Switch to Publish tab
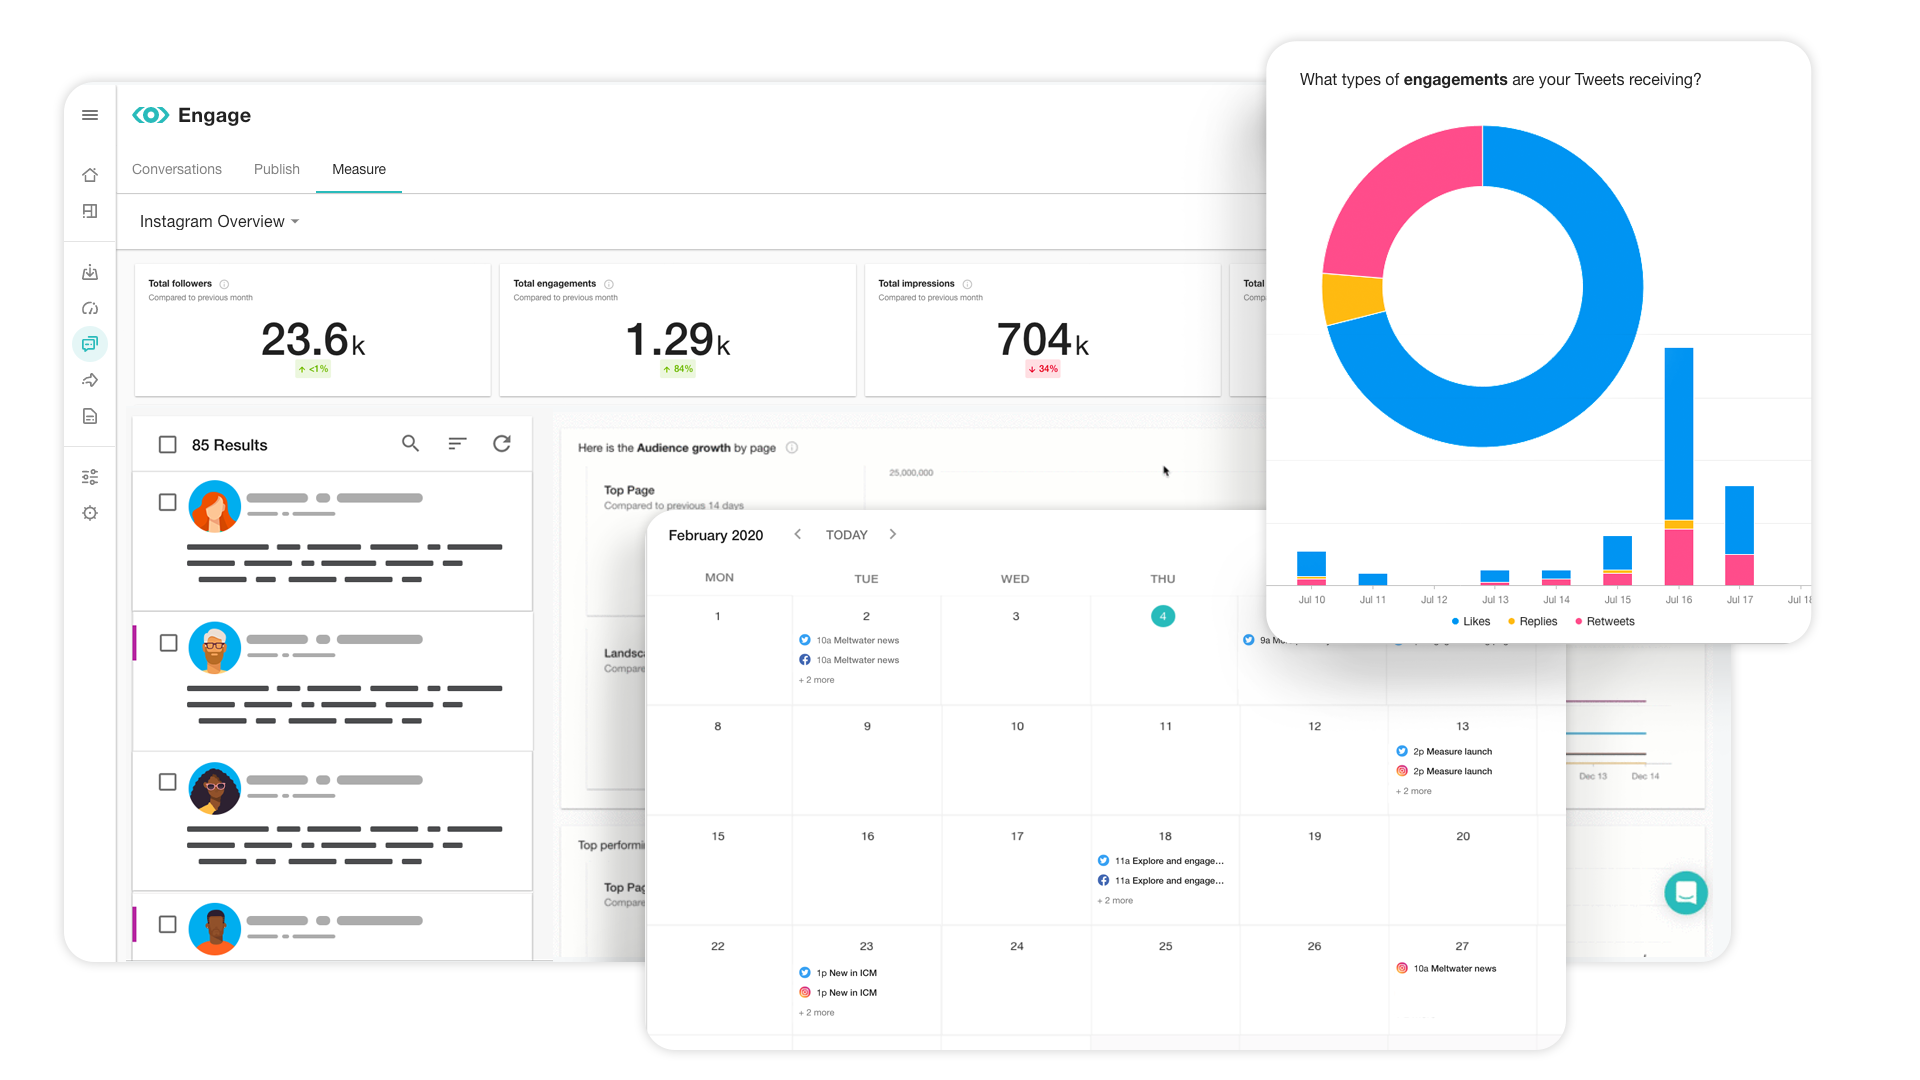The height and width of the screenshot is (1080, 1920). (277, 169)
